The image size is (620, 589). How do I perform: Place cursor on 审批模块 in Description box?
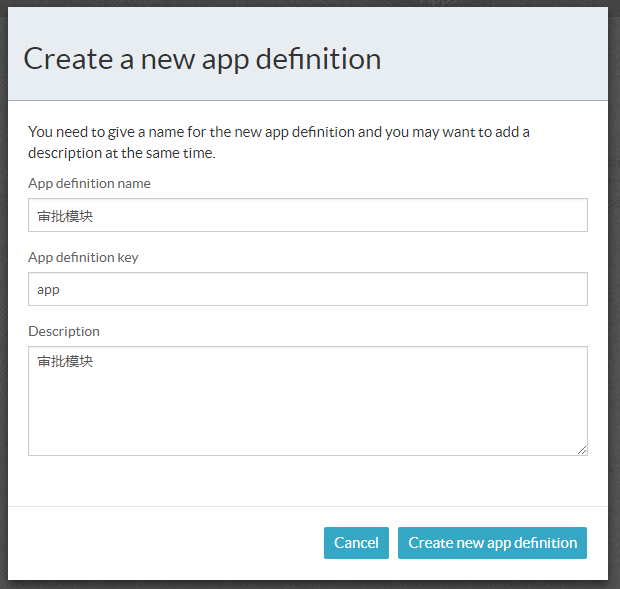65,362
